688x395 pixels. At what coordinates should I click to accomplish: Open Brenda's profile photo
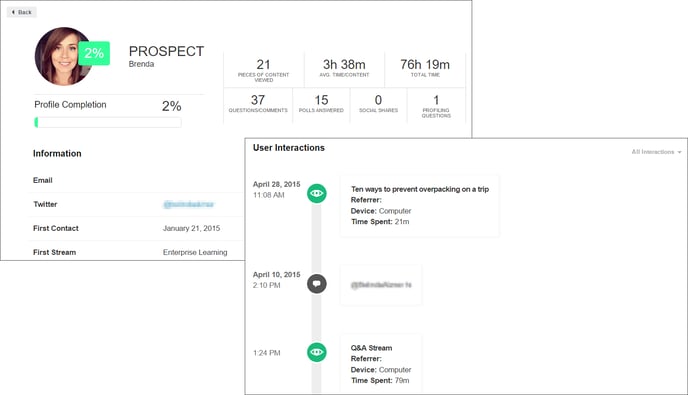coord(64,56)
